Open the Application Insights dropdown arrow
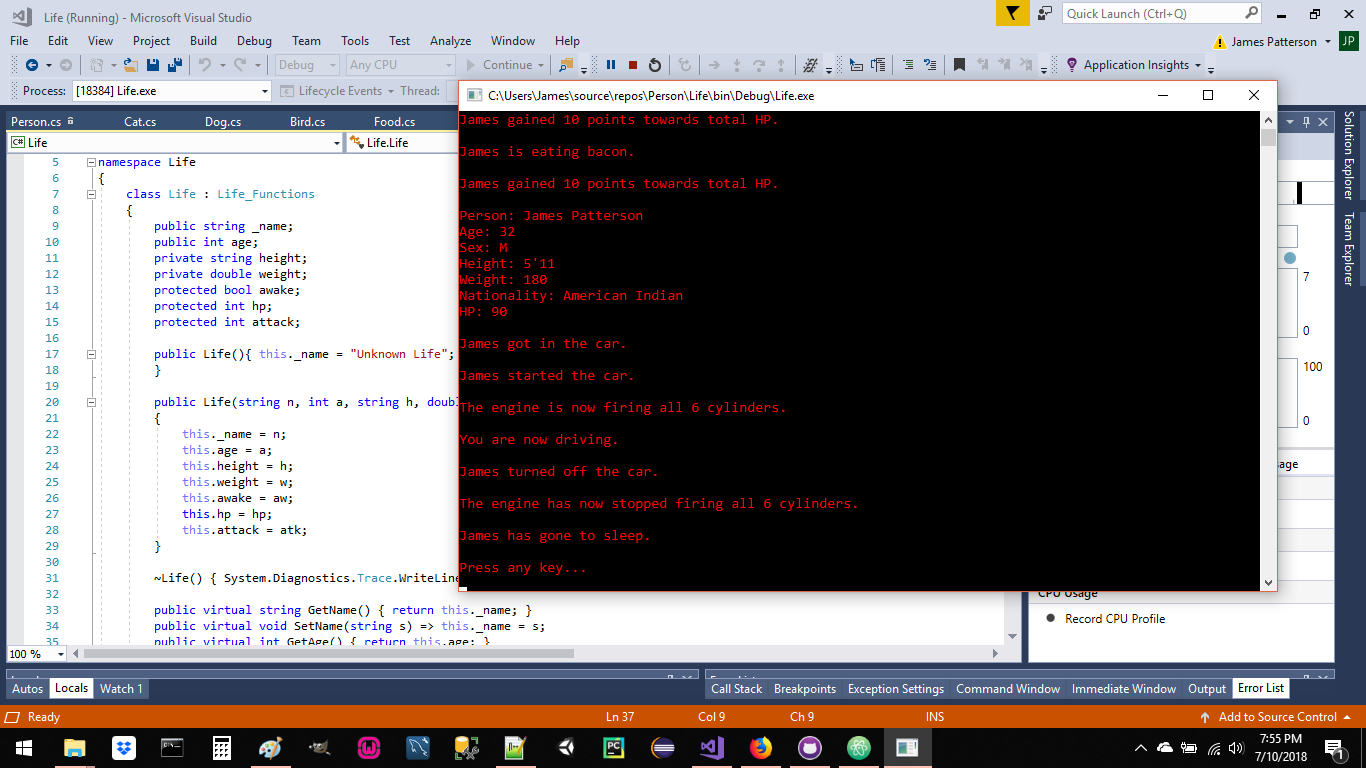 pos(1198,65)
